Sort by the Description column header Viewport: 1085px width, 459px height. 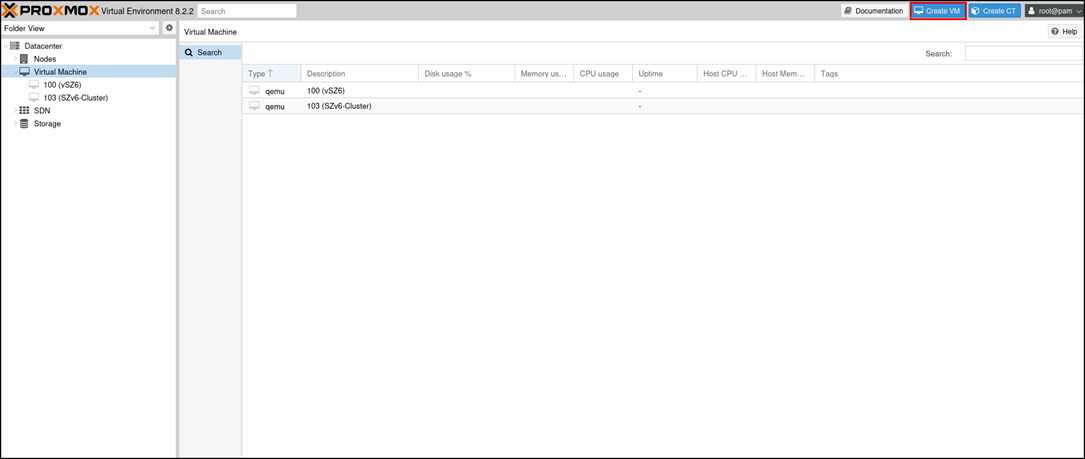pos(359,74)
